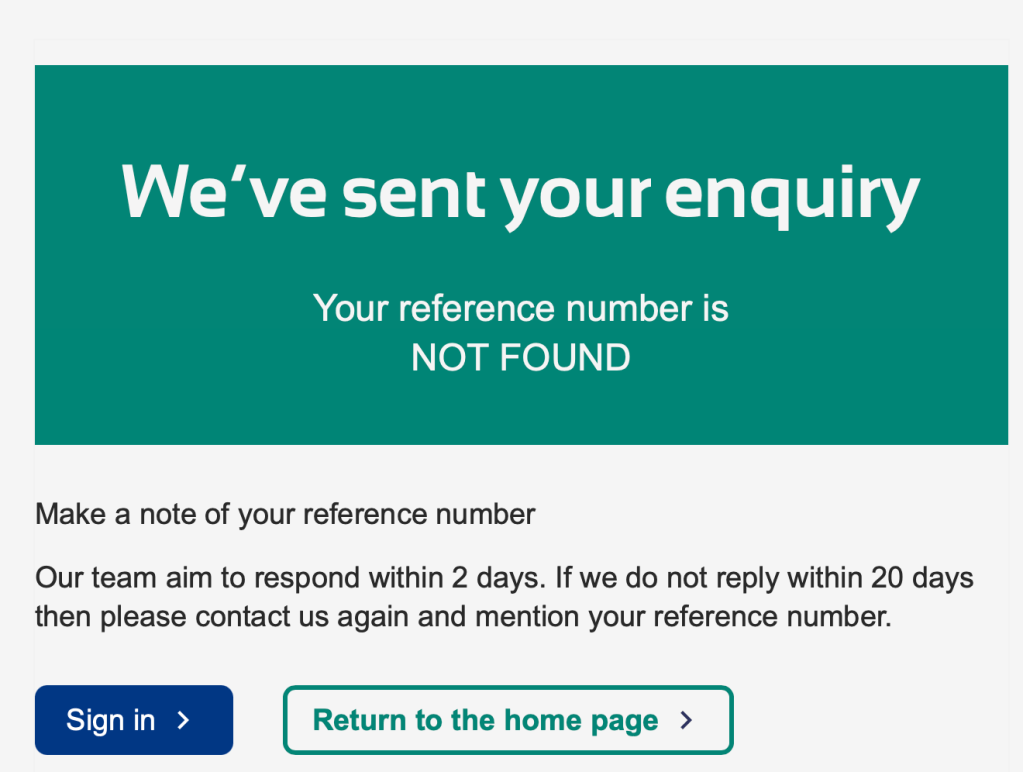Click the "Our team aim to respond" sentence
1023x772 pixels.
click(200, 578)
